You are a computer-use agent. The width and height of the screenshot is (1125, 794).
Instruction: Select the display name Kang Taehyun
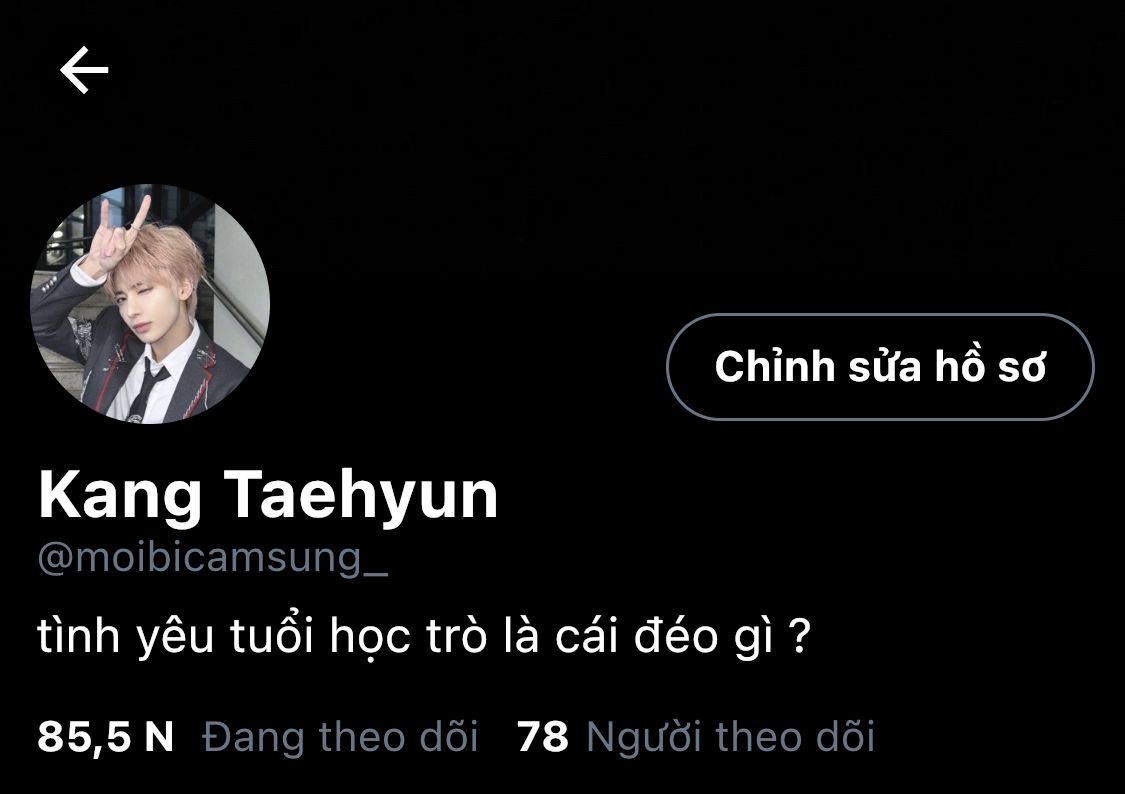point(268,495)
